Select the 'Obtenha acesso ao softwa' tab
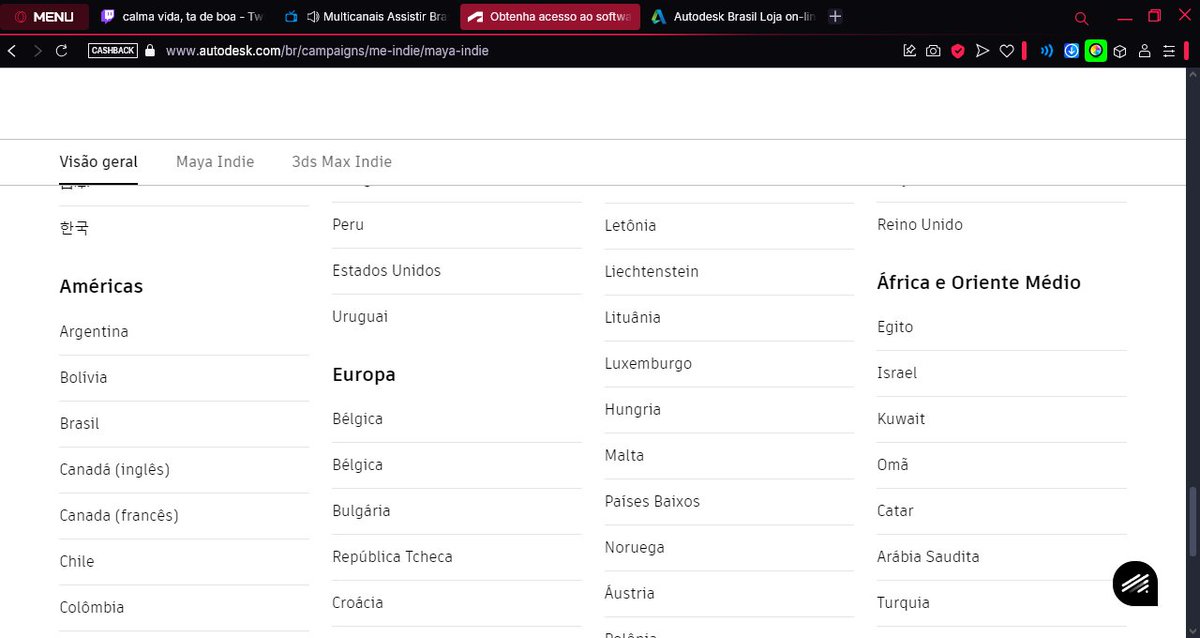Screen dimensions: 1200x638 (550, 17)
